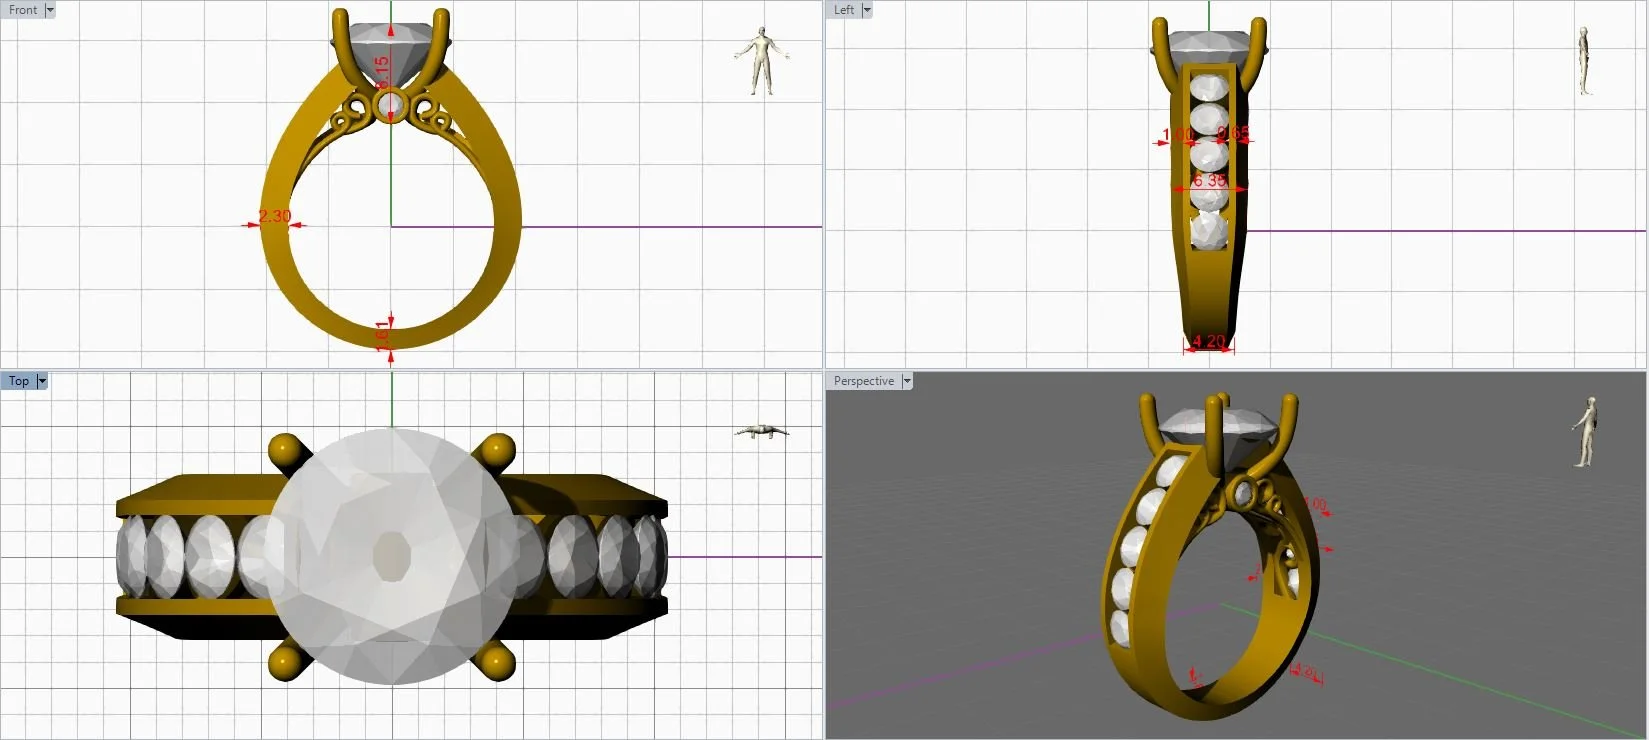This screenshot has height=740, width=1649.
Task: Activate the Left viewport title label
Action: 844,10
